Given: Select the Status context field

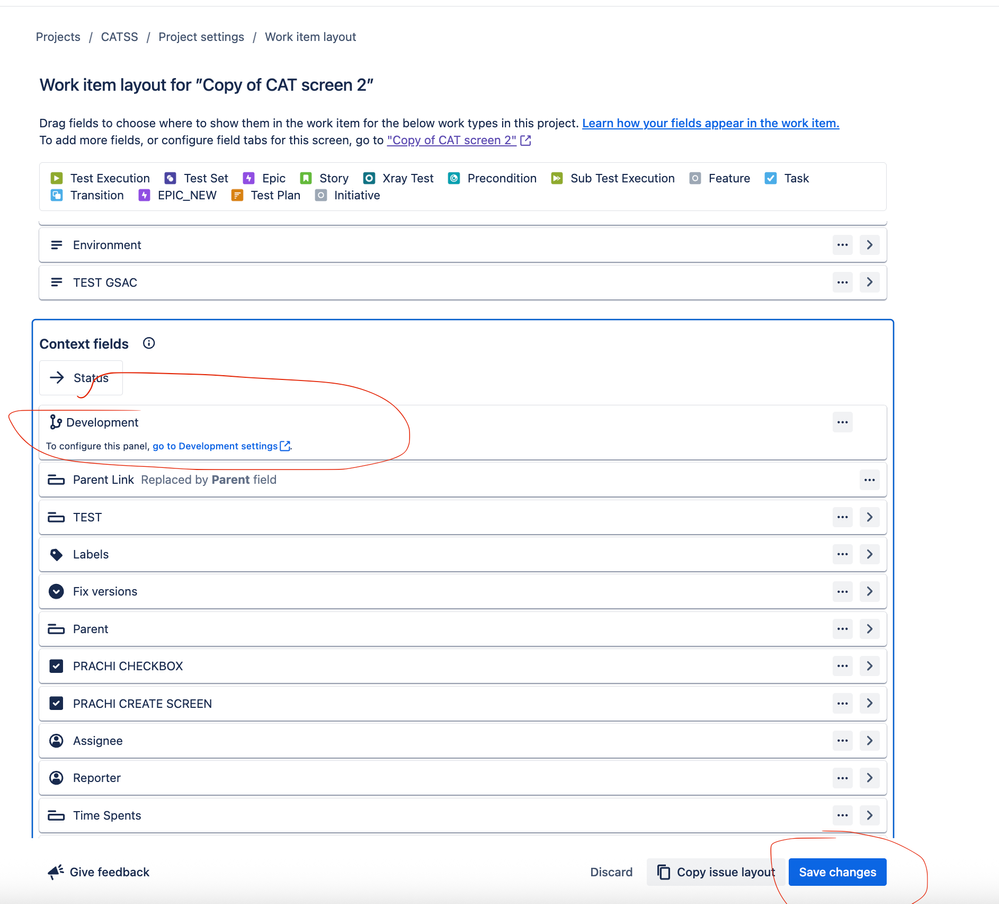Looking at the screenshot, I should 81,378.
